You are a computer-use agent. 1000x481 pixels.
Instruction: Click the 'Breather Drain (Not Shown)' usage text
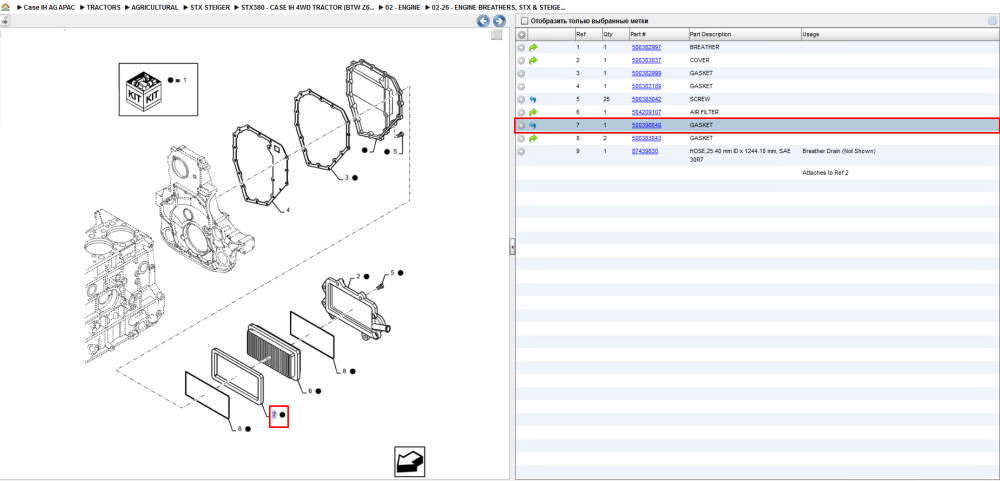839,151
